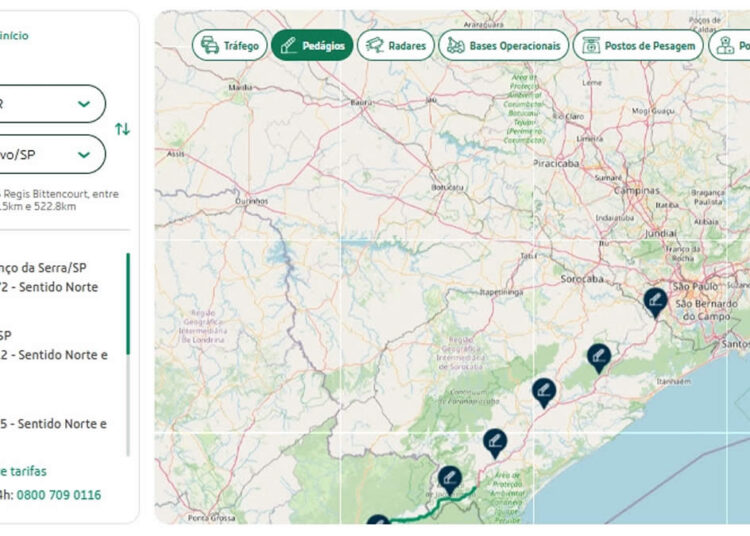Image resolution: width=750 pixels, height=536 pixels.
Task: Click the toll marker near São Paulo
Action: (x=655, y=300)
